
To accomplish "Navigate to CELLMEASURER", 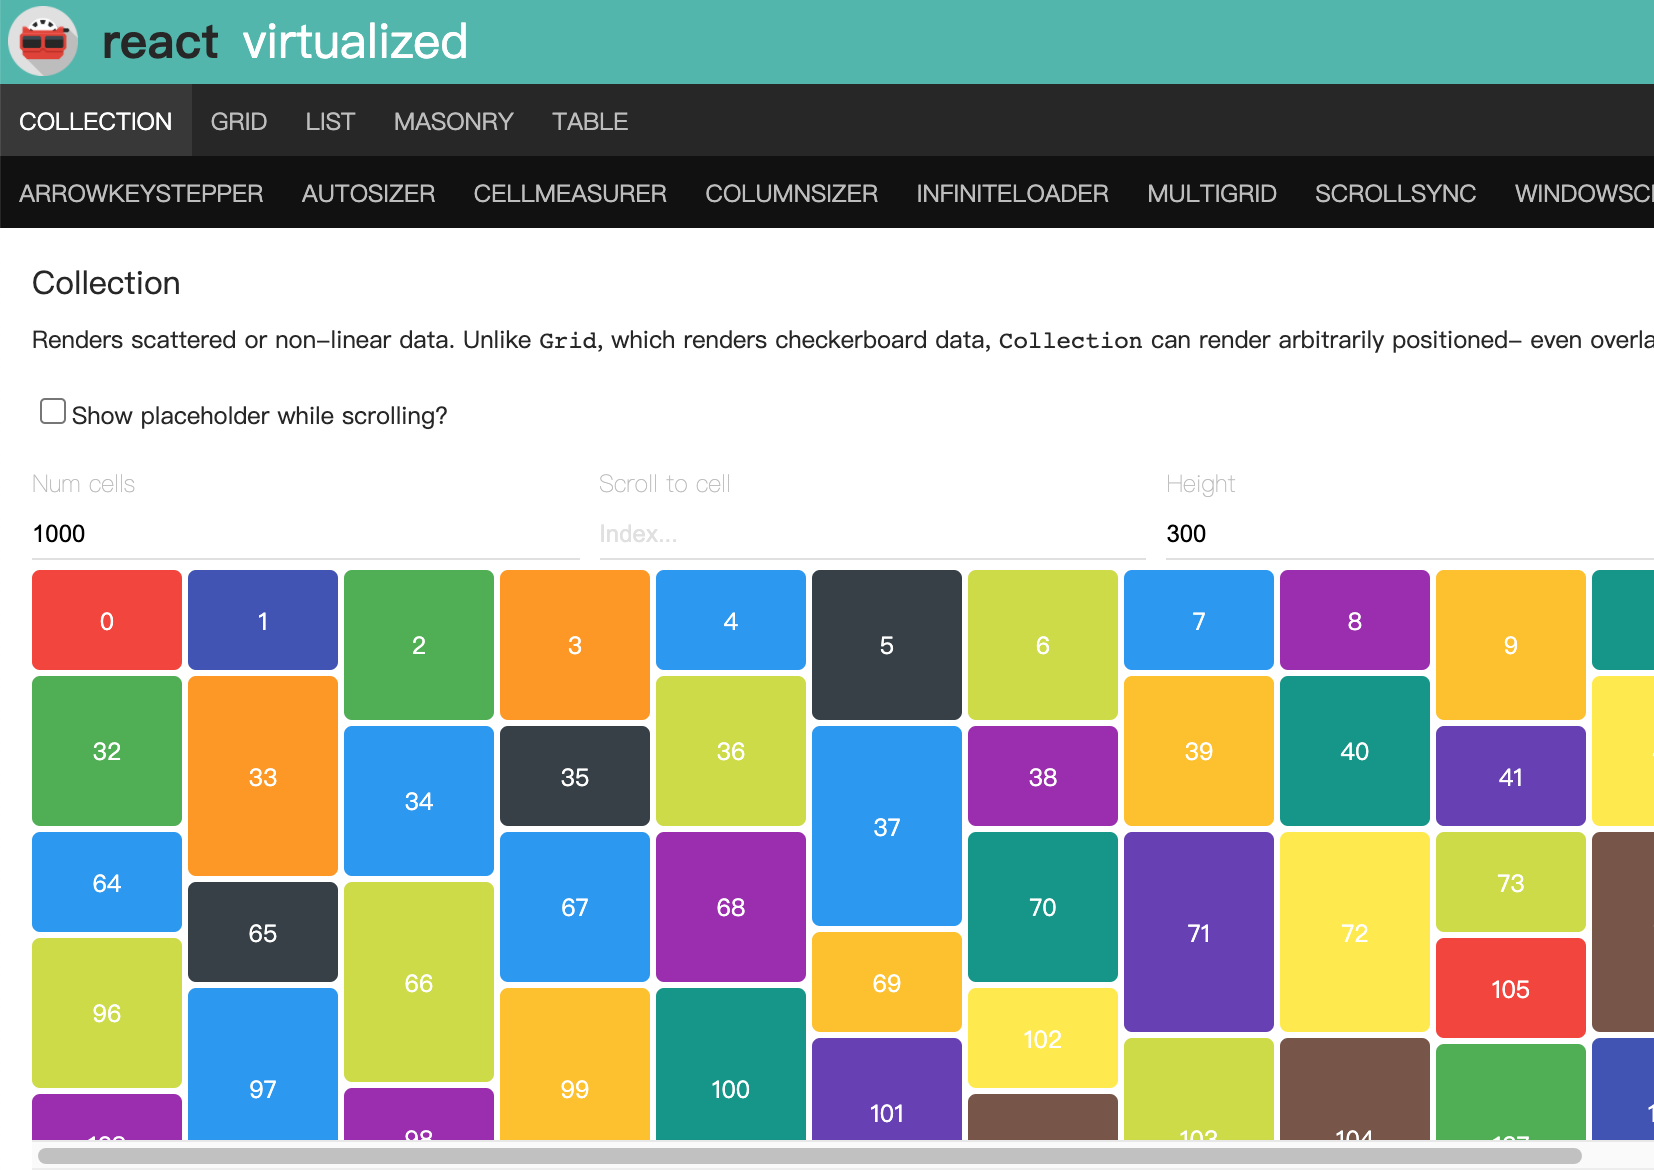I will coord(570,193).
